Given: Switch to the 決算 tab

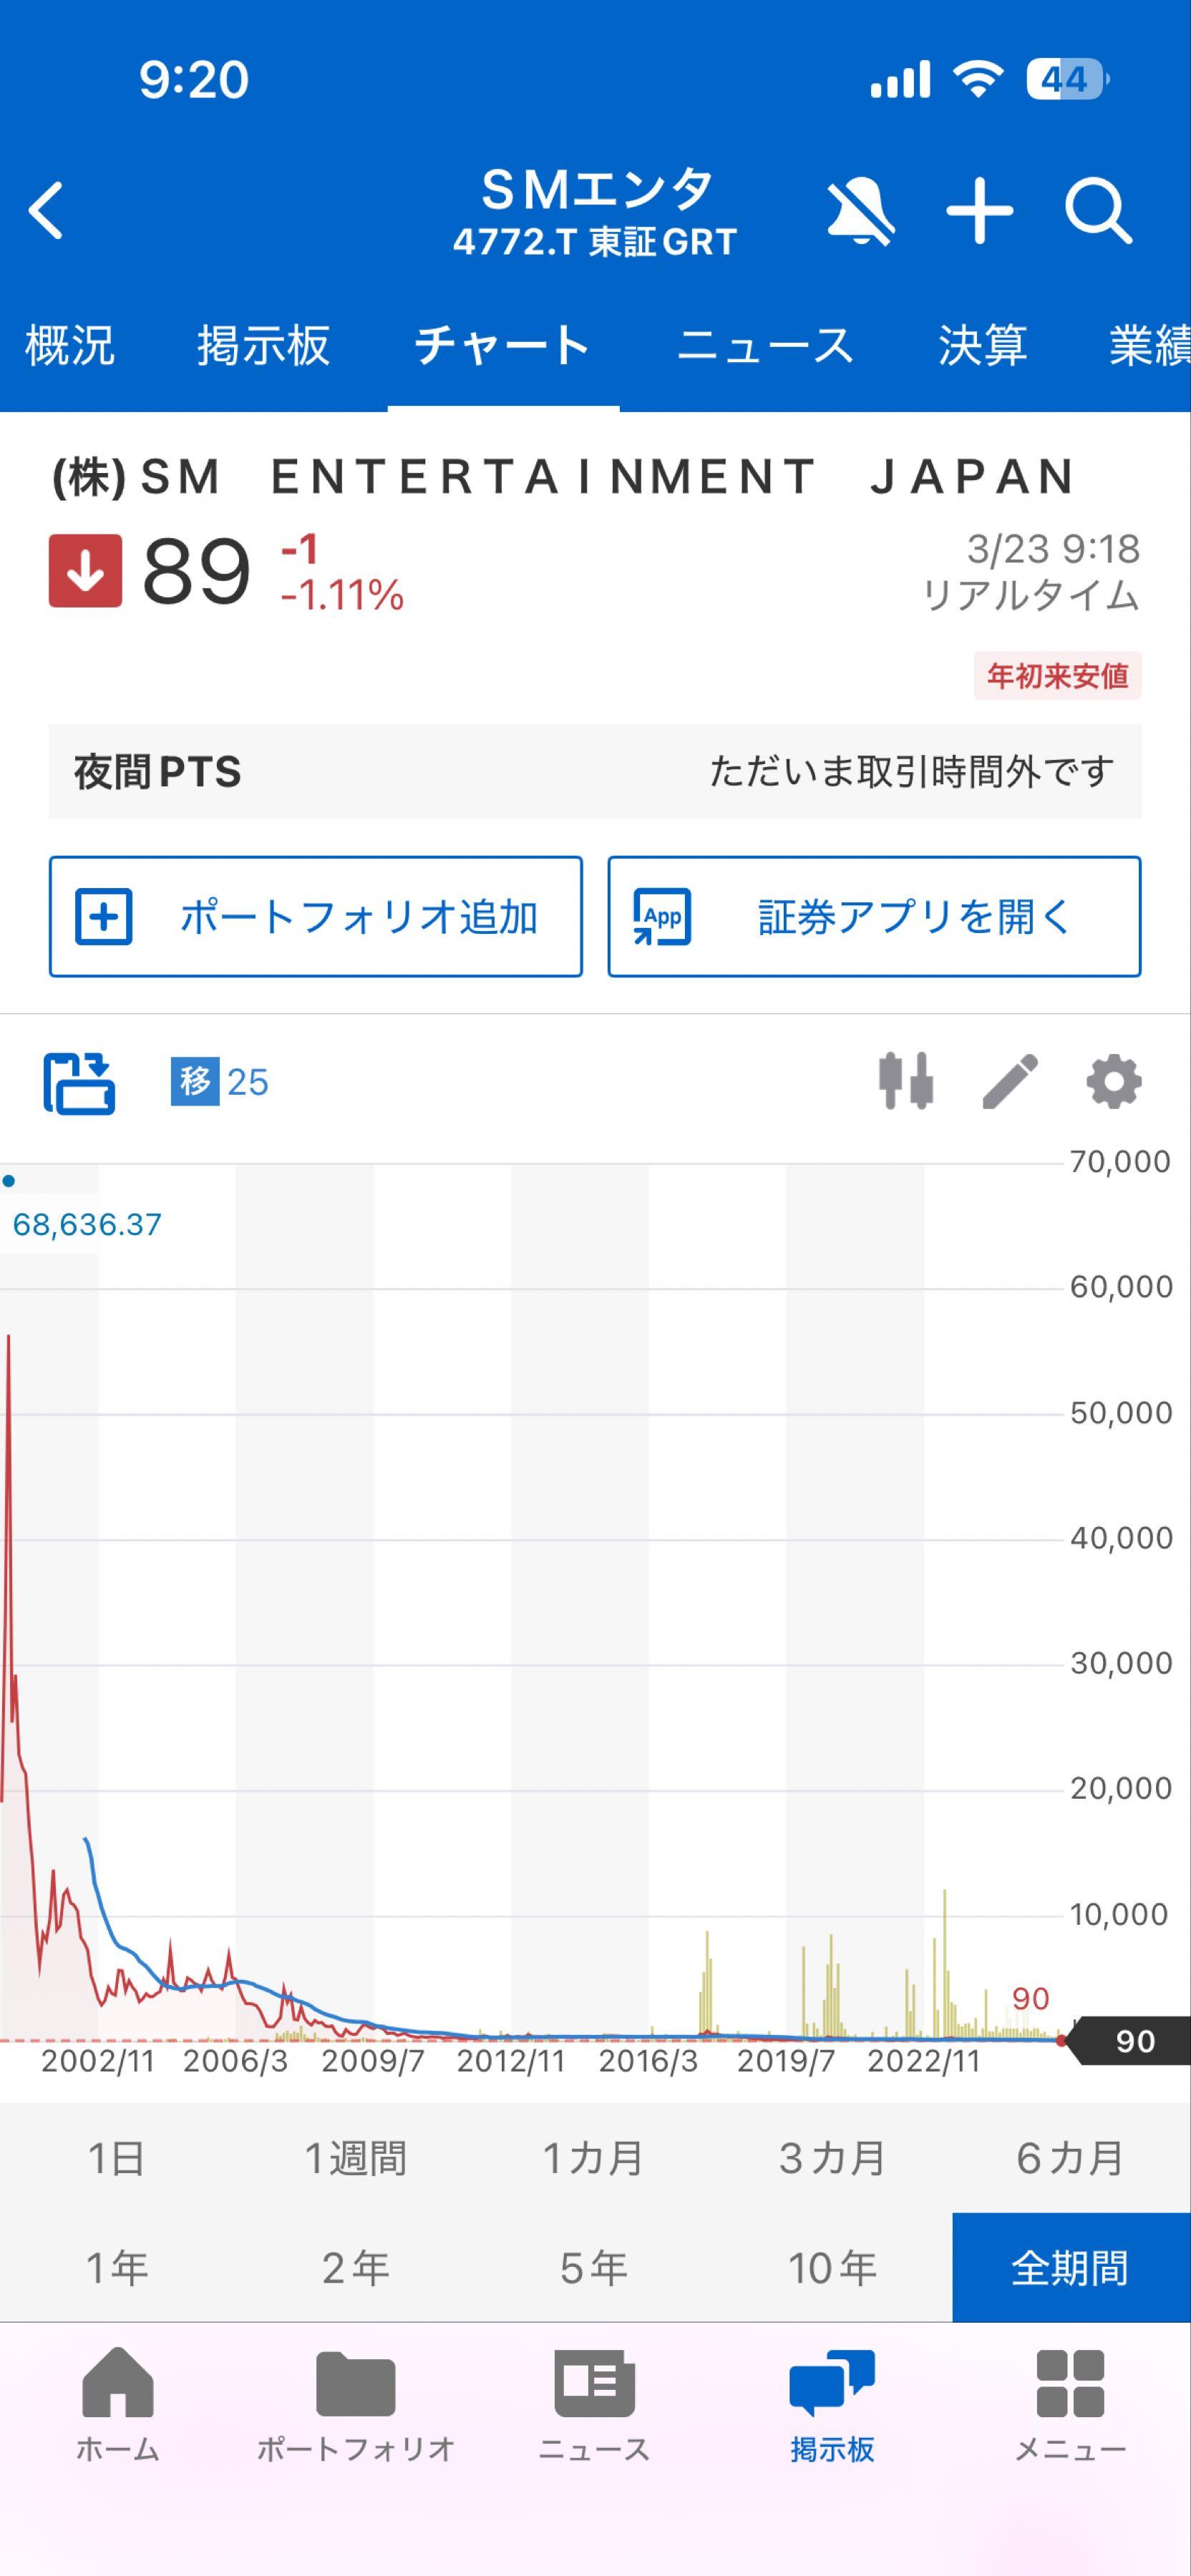Looking at the screenshot, I should pyautogui.click(x=982, y=346).
